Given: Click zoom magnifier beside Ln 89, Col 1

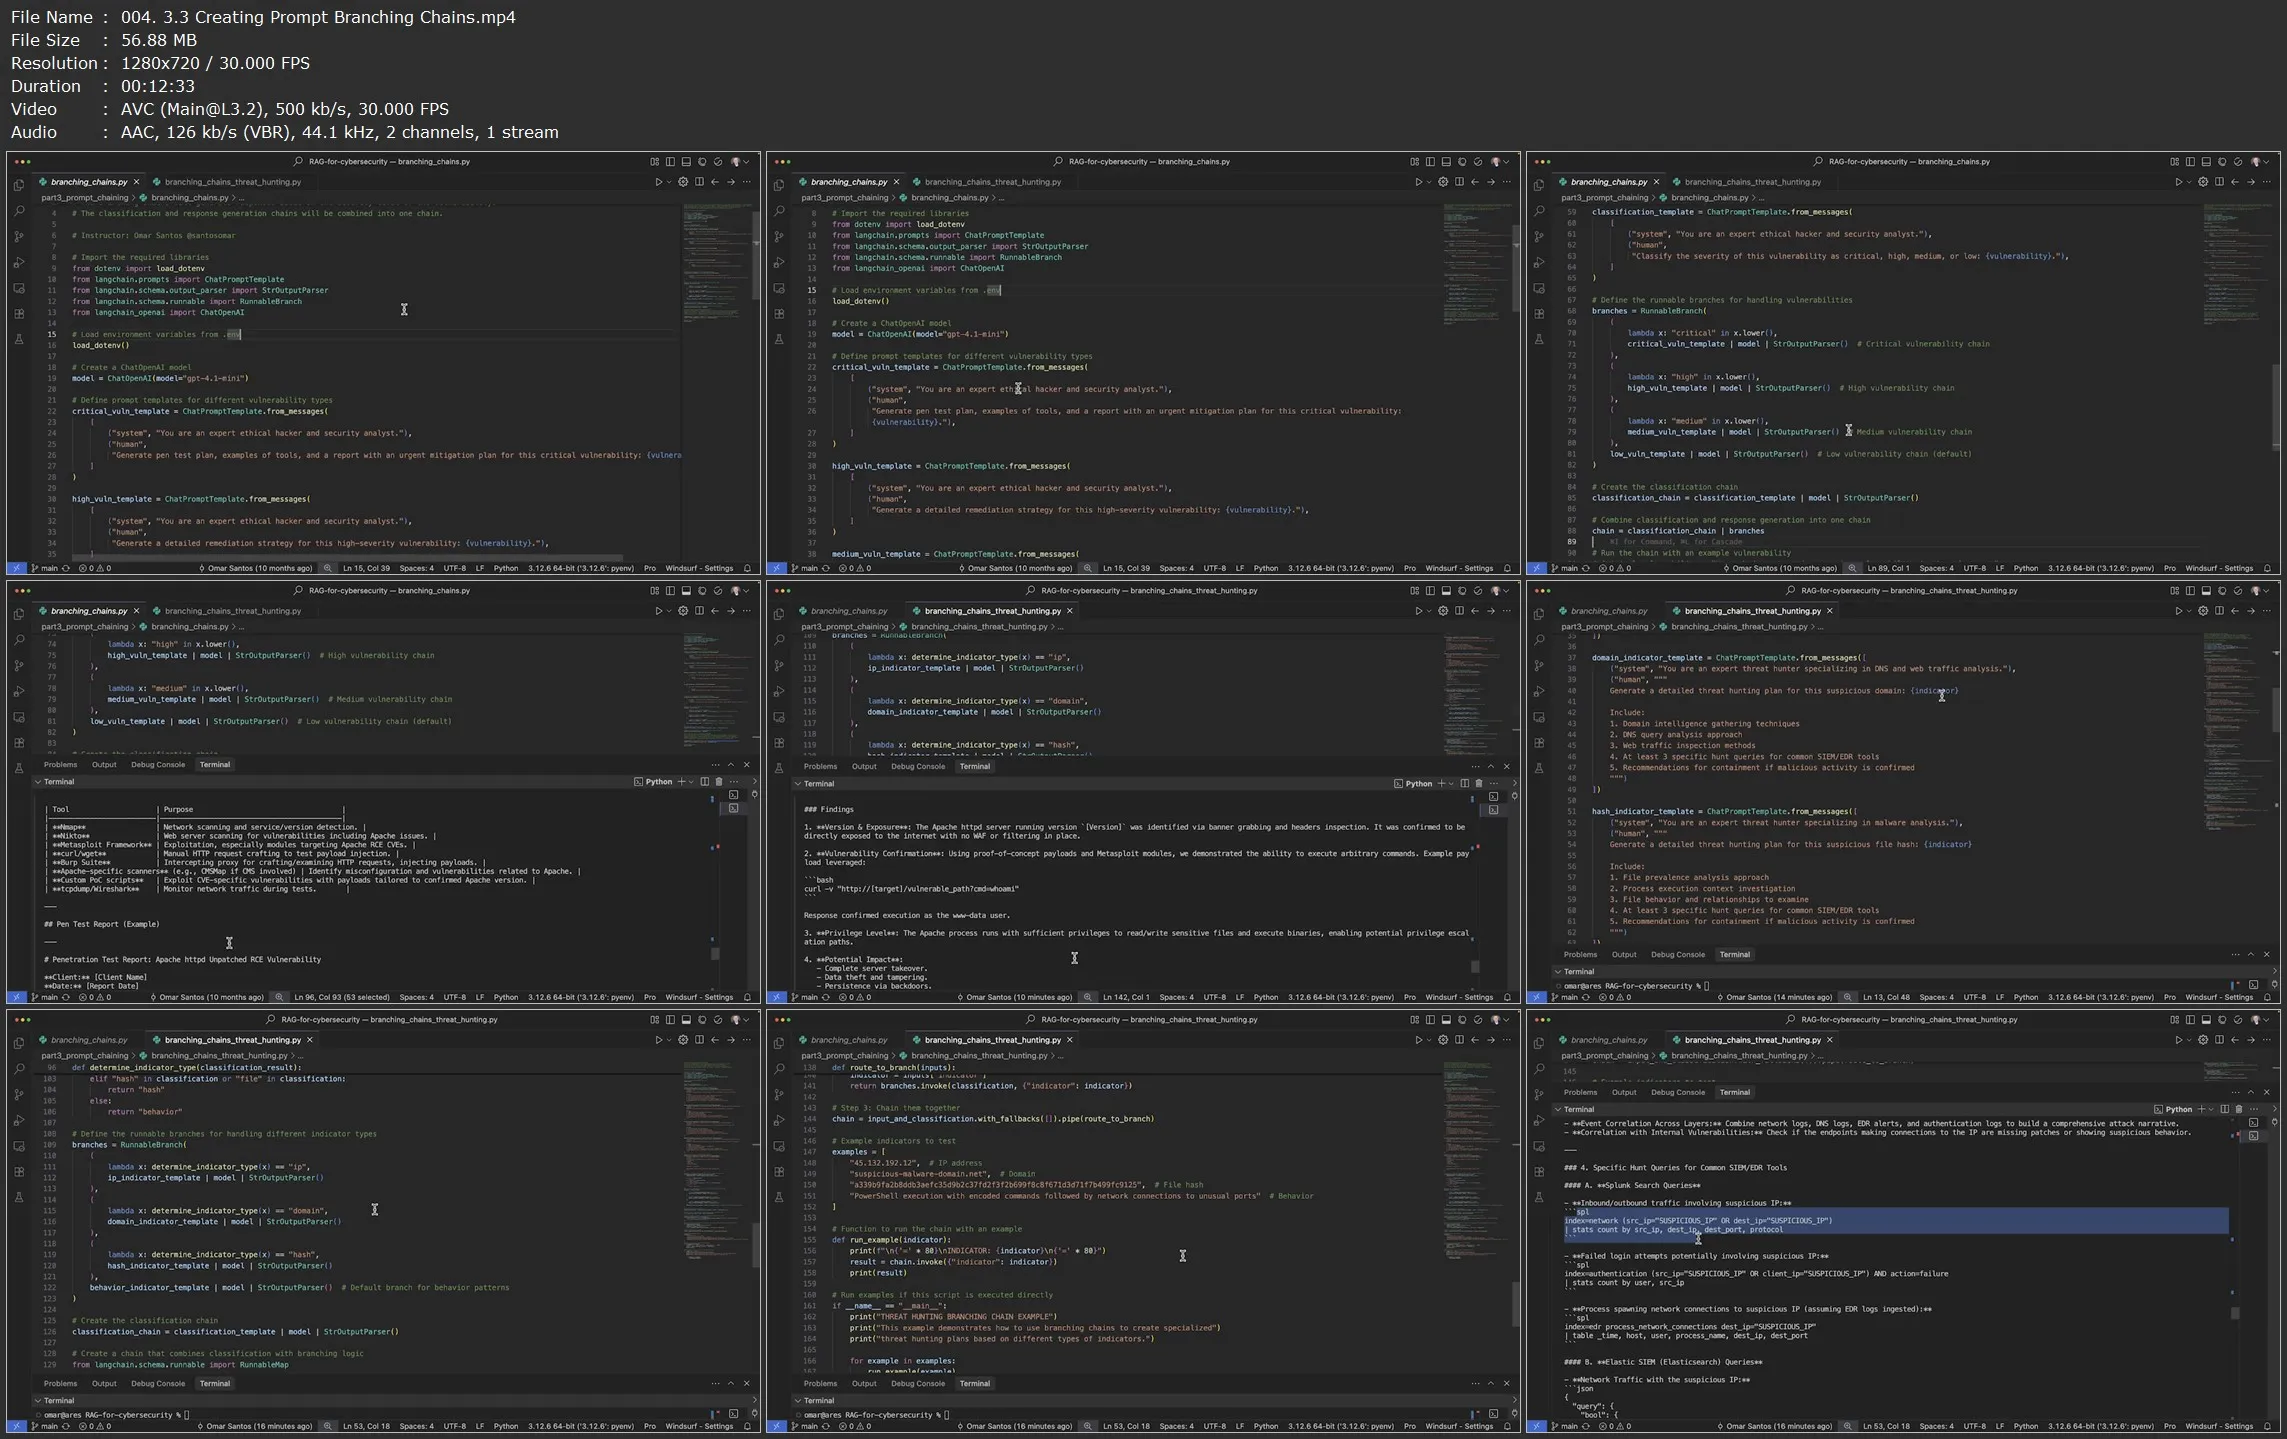Looking at the screenshot, I should click(1852, 568).
